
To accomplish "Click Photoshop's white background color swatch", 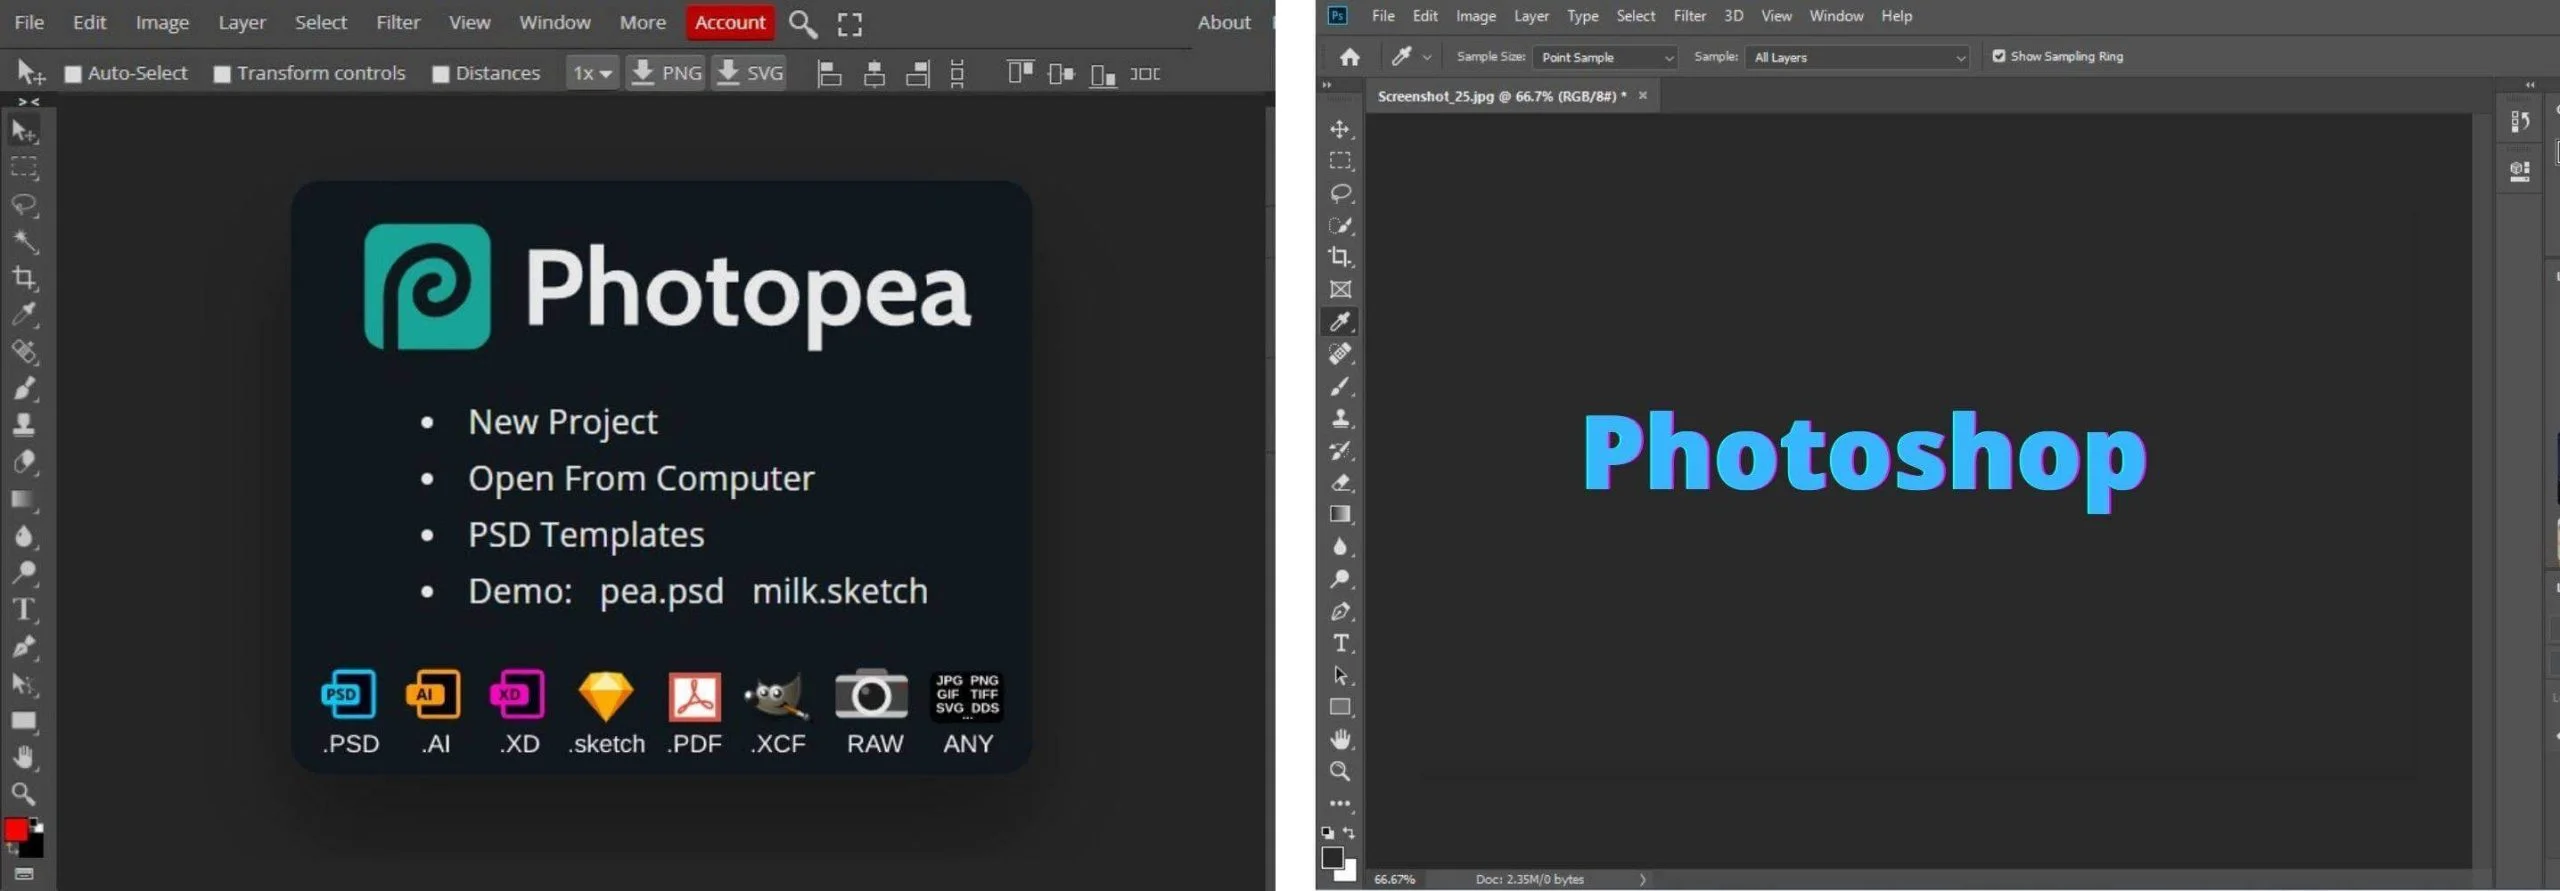I will tap(1351, 874).
